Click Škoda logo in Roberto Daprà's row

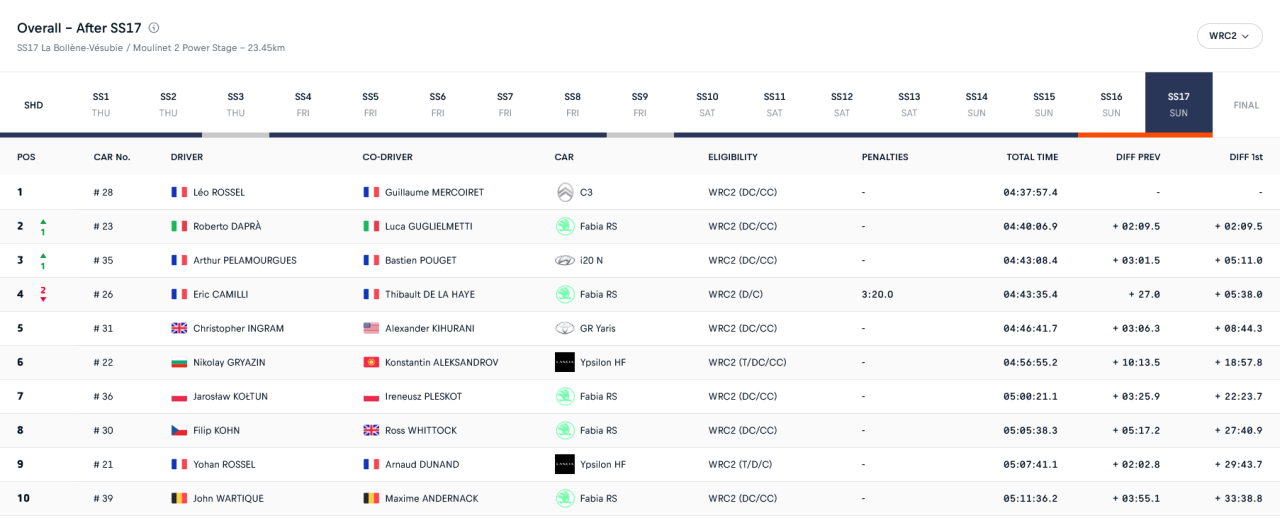click(x=565, y=226)
